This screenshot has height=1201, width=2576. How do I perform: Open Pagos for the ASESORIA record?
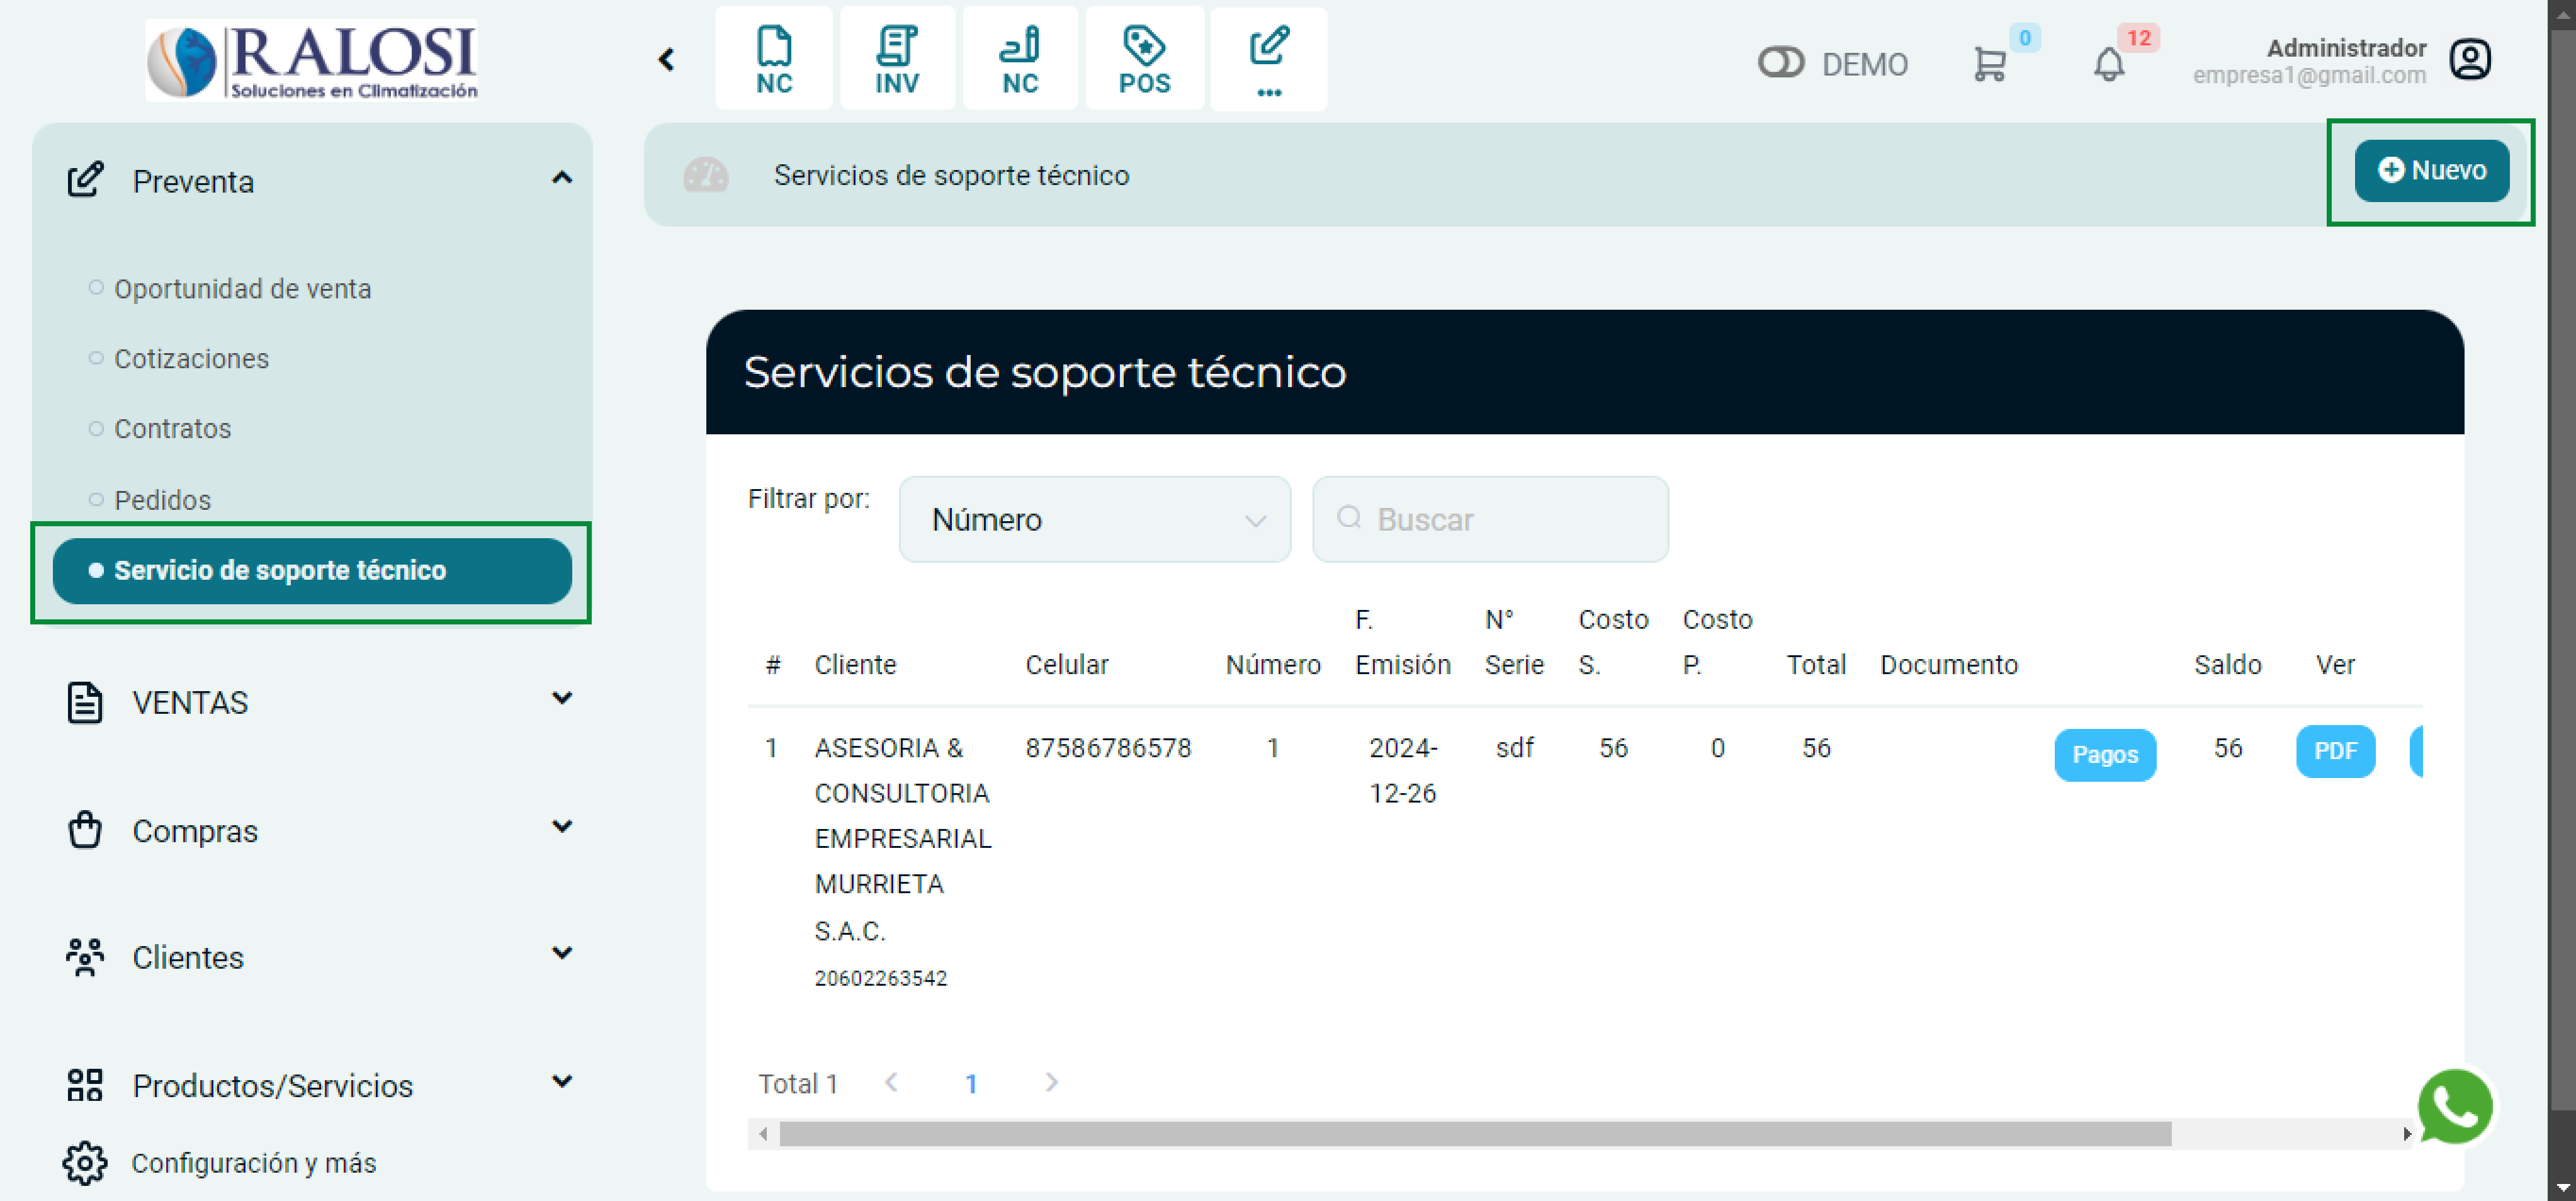point(2105,755)
